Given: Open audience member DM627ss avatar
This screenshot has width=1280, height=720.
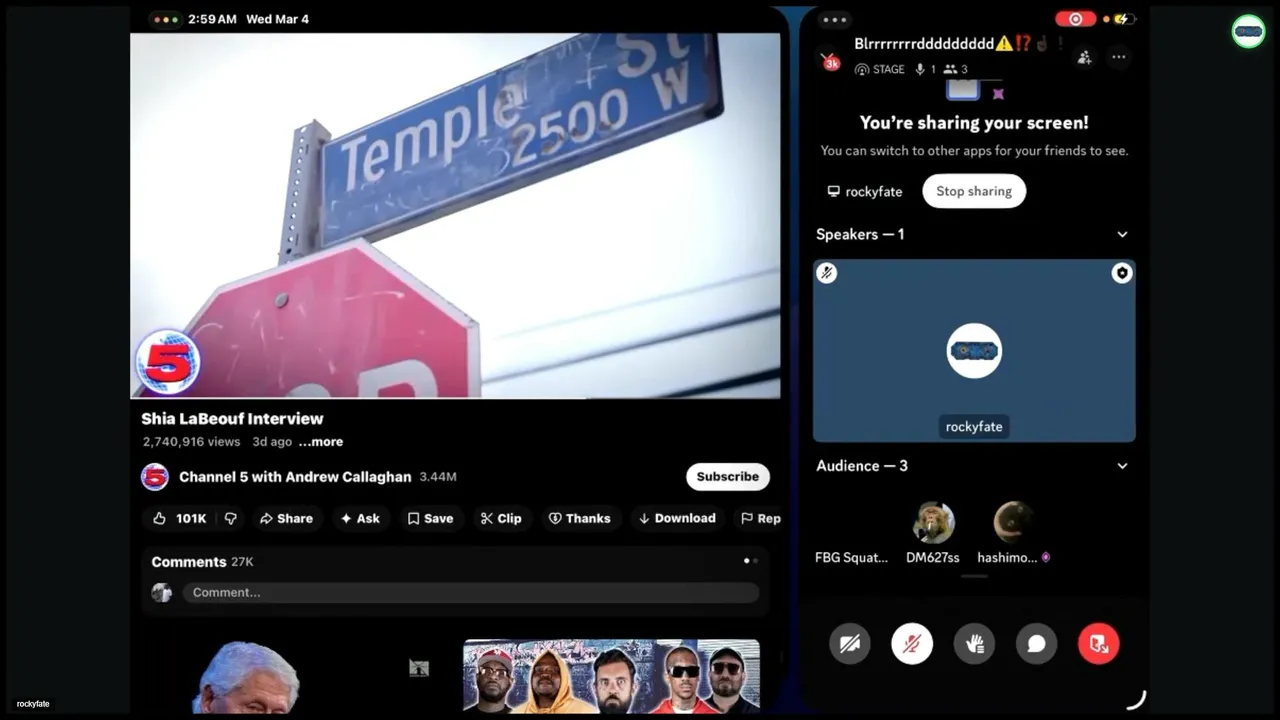Looking at the screenshot, I should tap(933, 522).
